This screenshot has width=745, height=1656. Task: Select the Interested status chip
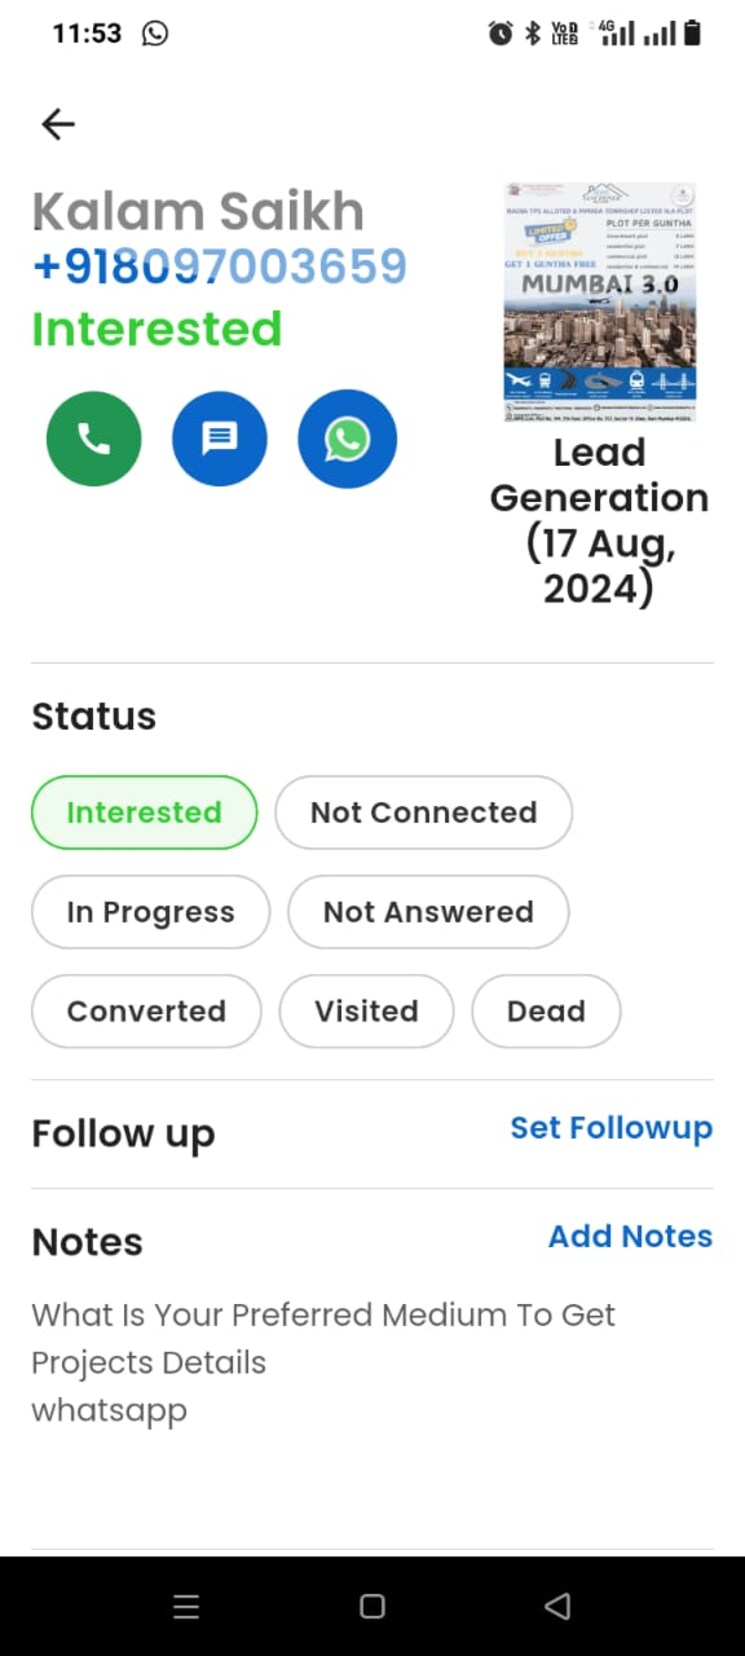coord(144,812)
